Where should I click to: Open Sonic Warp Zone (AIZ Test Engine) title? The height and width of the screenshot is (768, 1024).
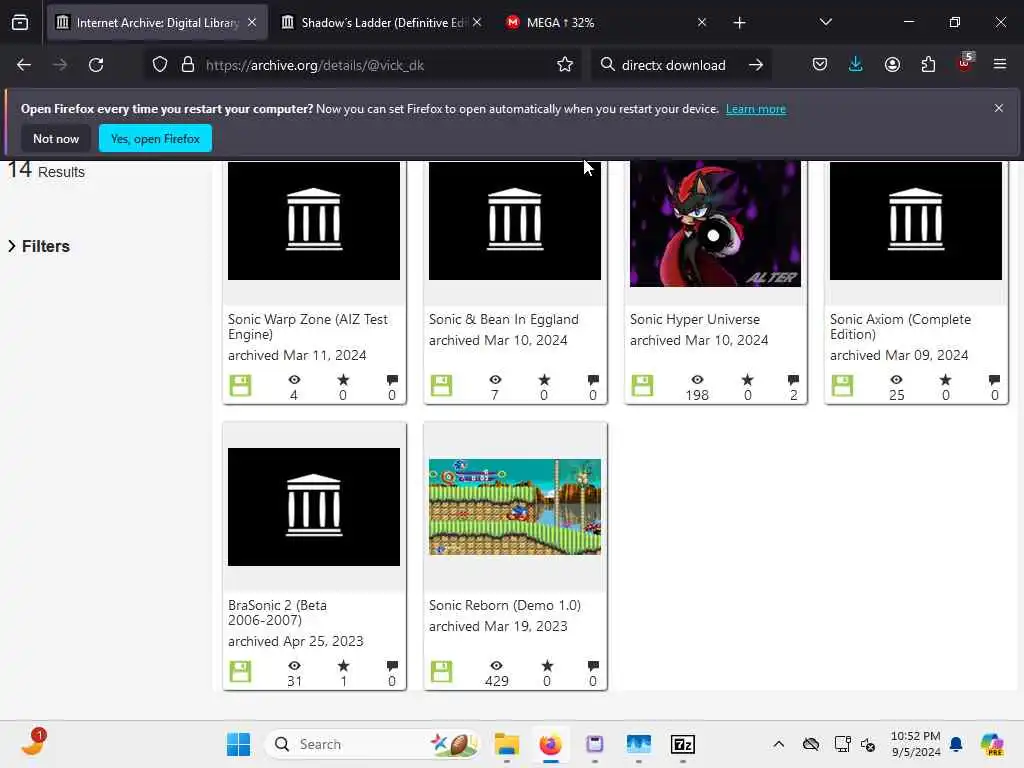tap(308, 327)
